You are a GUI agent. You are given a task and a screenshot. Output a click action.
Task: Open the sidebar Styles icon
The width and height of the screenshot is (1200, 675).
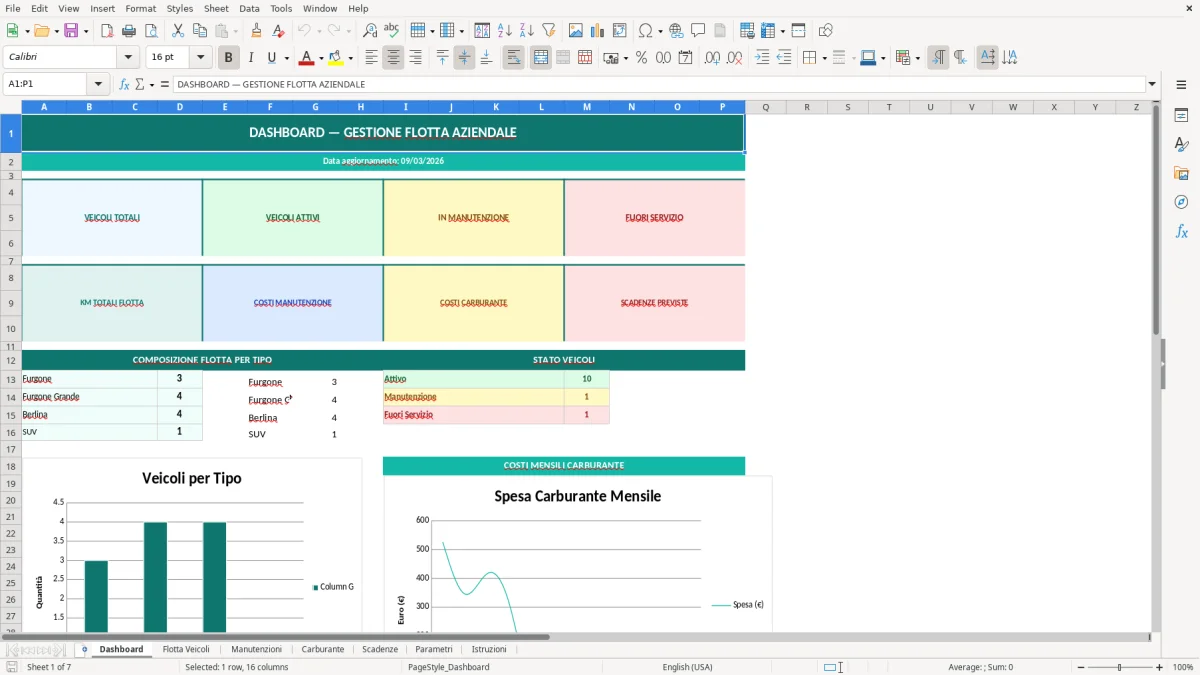(x=1181, y=144)
